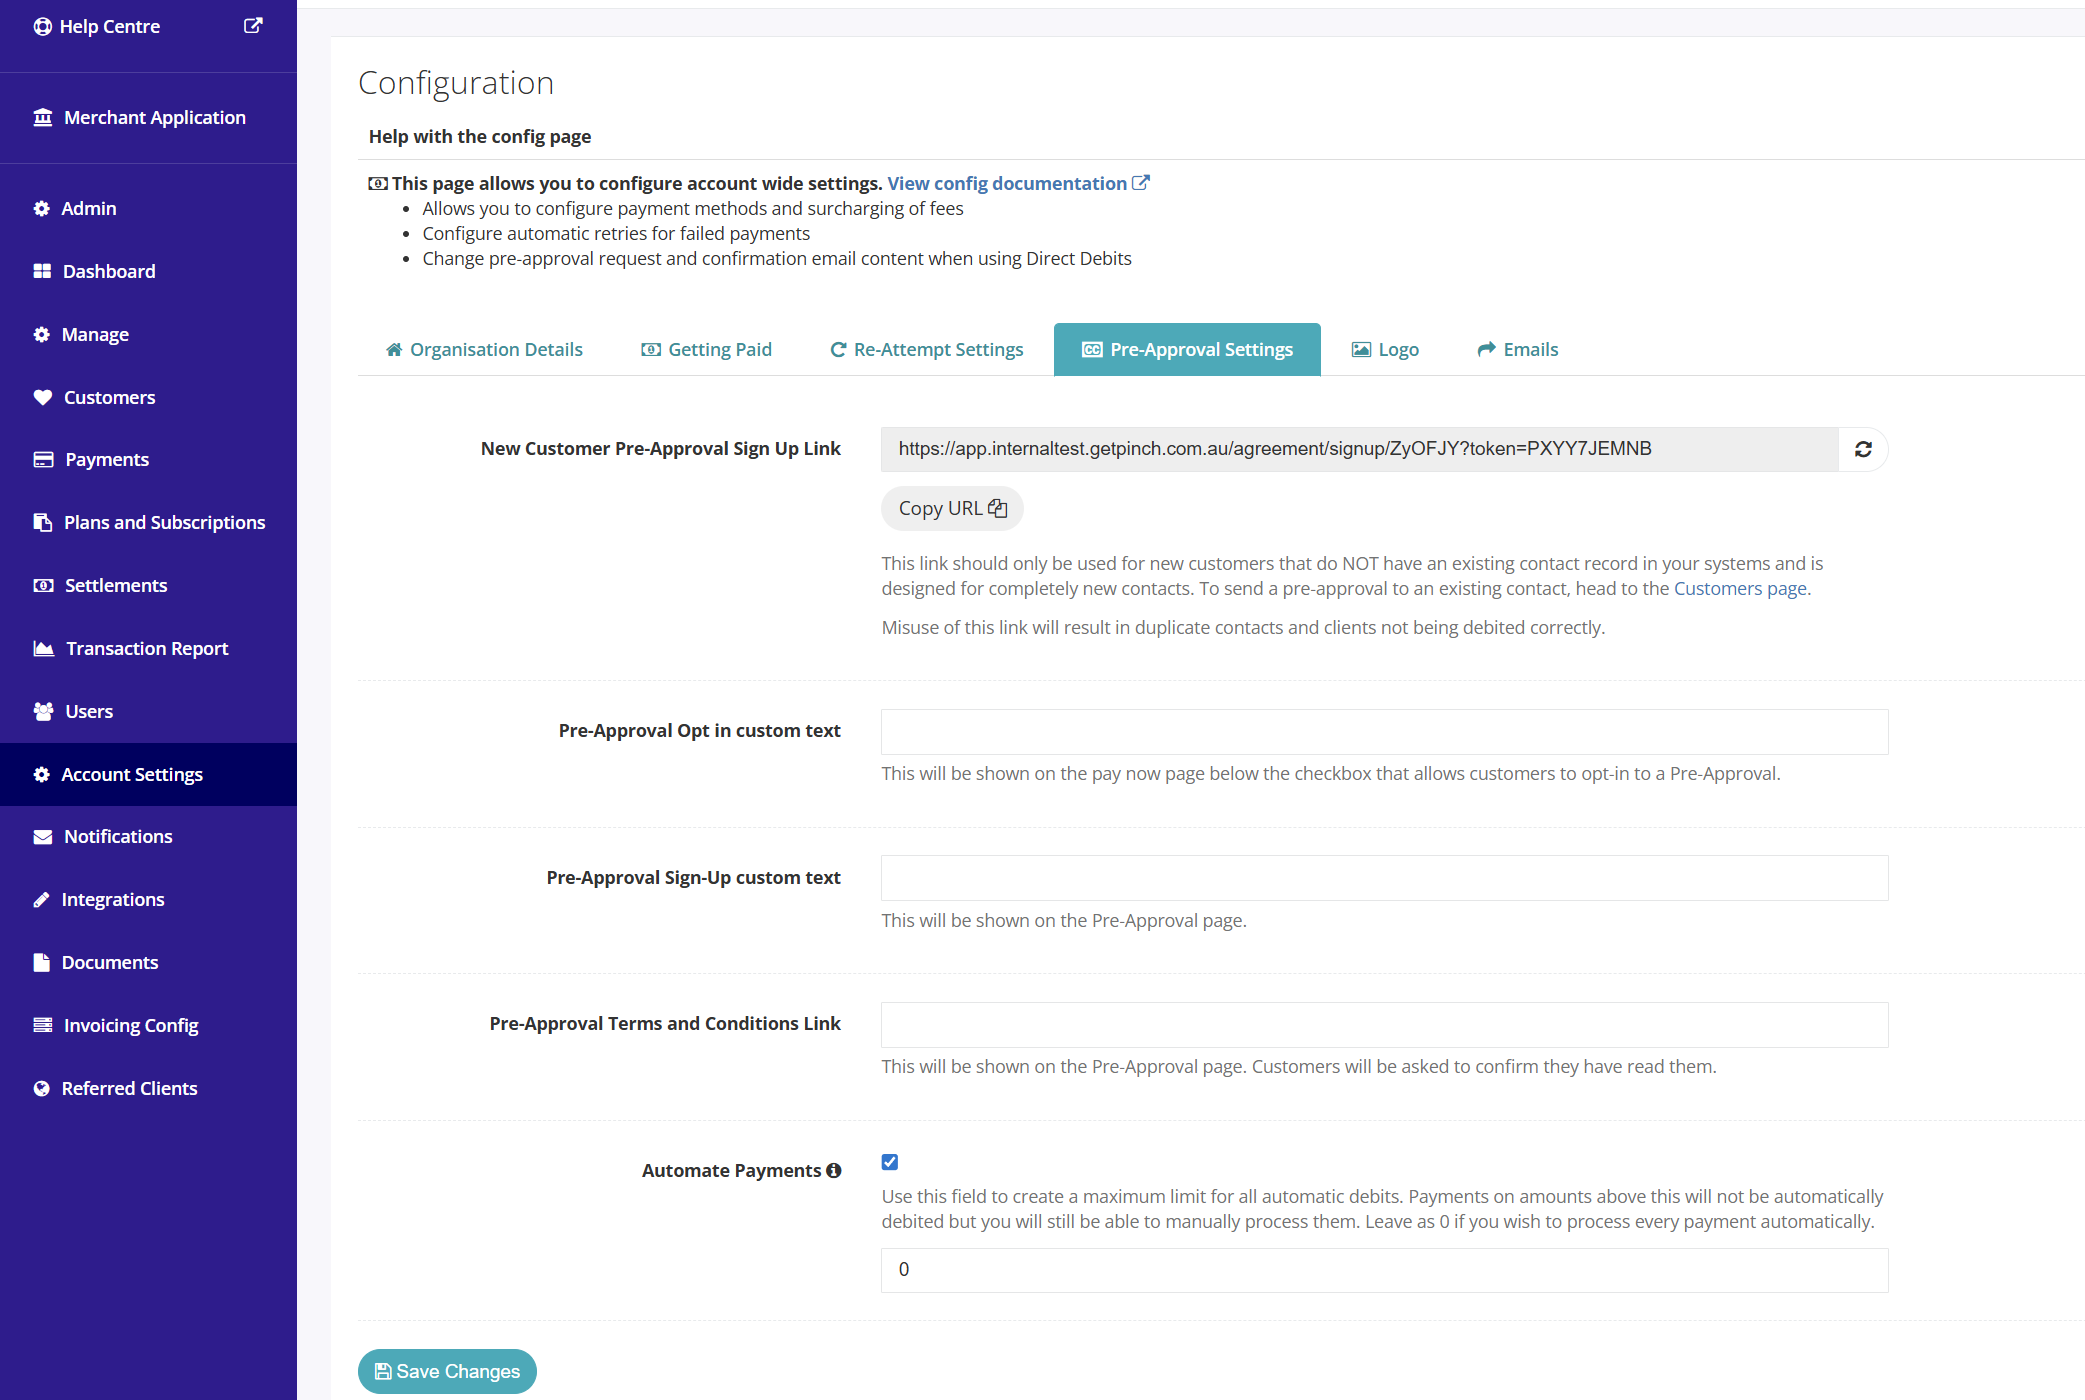The height and width of the screenshot is (1400, 2085).
Task: Click the Notifications envelope icon
Action: pos(43,837)
